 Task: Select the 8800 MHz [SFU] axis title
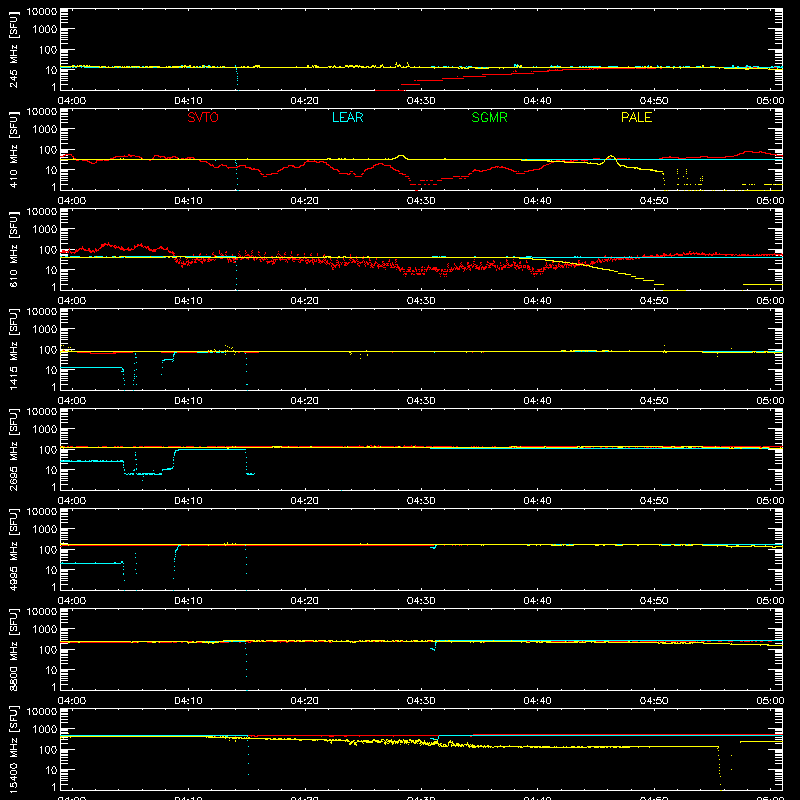(x=14, y=649)
